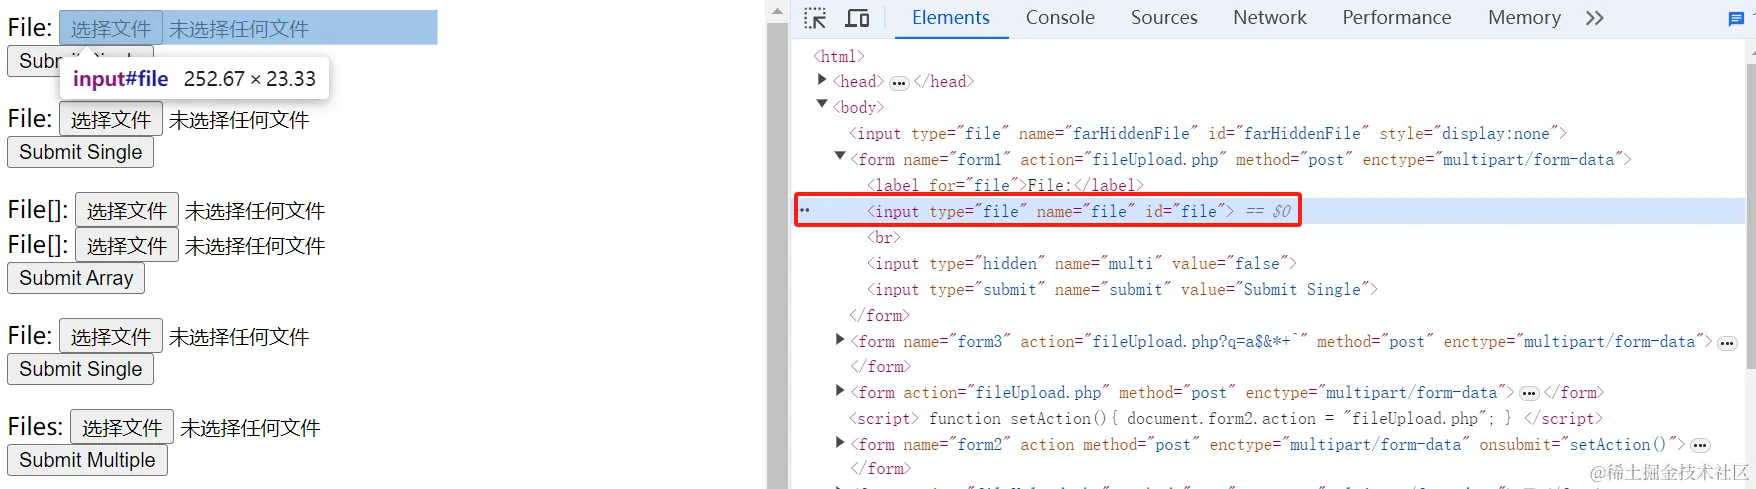The width and height of the screenshot is (1756, 489).
Task: Click the page scrollbar up arrow
Action: pyautogui.click(x=777, y=12)
